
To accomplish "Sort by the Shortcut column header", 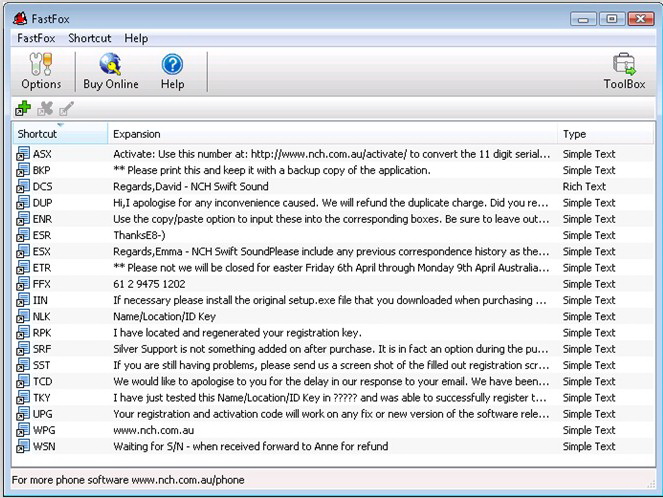I will click(60, 134).
